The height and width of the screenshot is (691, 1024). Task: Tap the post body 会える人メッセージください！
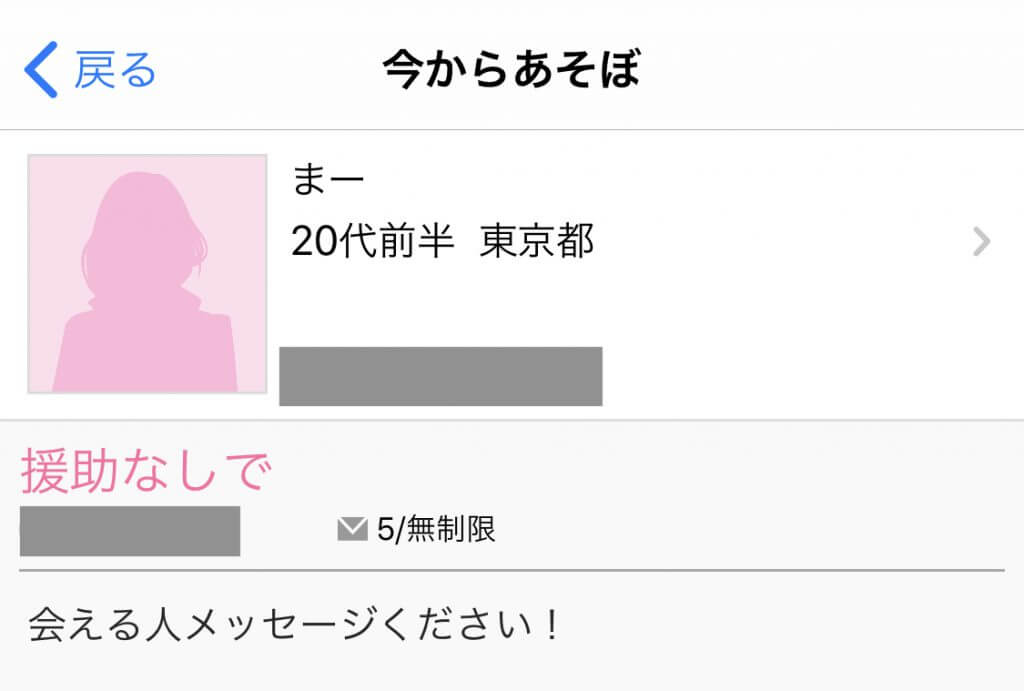pyautogui.click(x=290, y=626)
